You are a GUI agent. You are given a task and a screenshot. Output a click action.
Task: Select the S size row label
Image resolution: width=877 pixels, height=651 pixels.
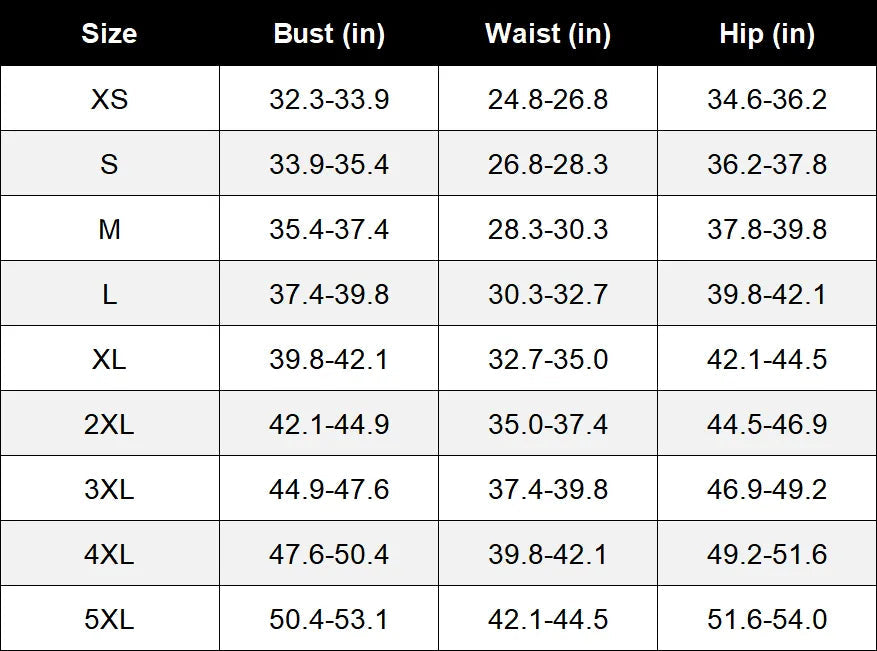(x=109, y=164)
